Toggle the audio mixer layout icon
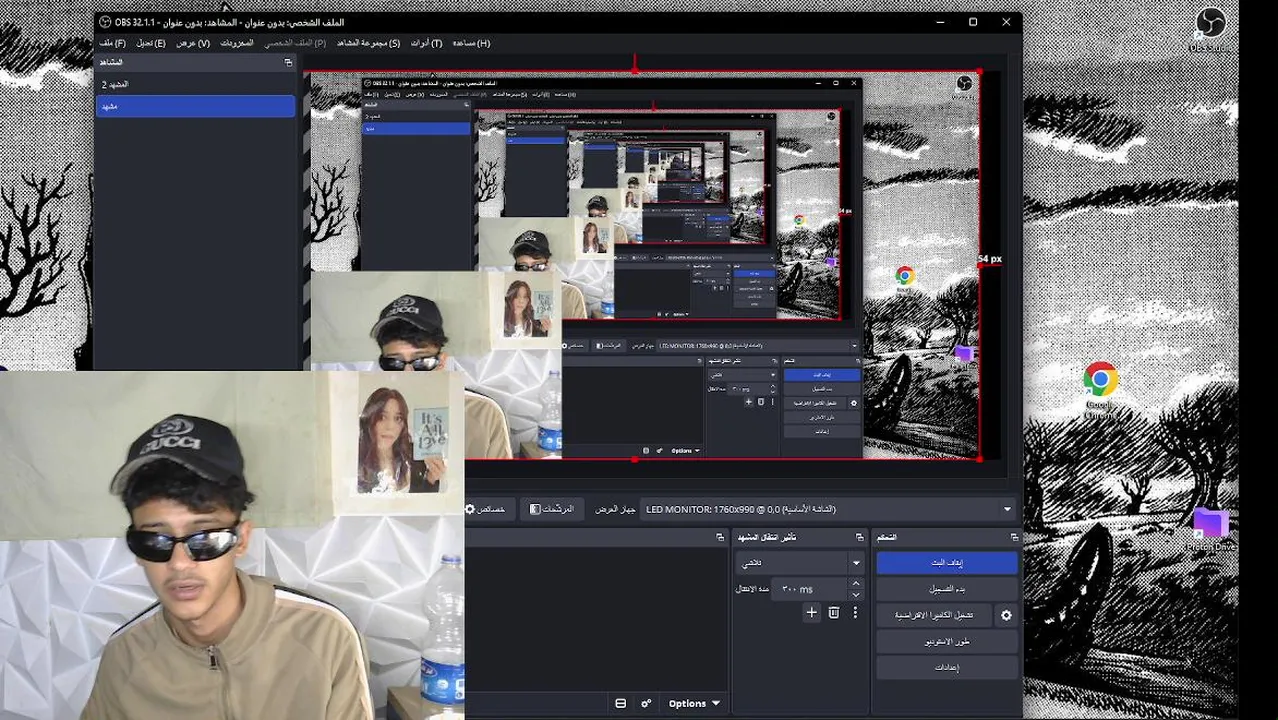1278x720 pixels. [x=621, y=703]
